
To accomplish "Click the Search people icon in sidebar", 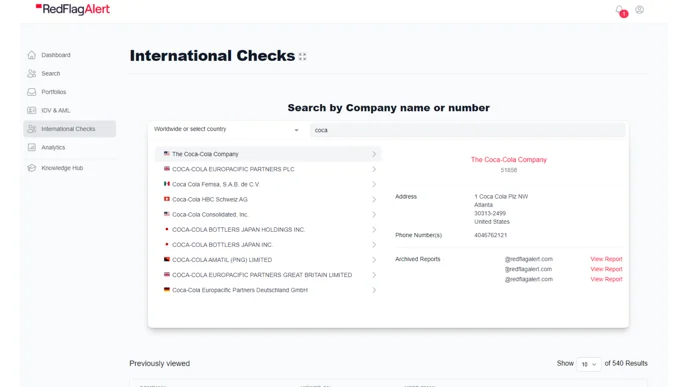I will coord(32,73).
